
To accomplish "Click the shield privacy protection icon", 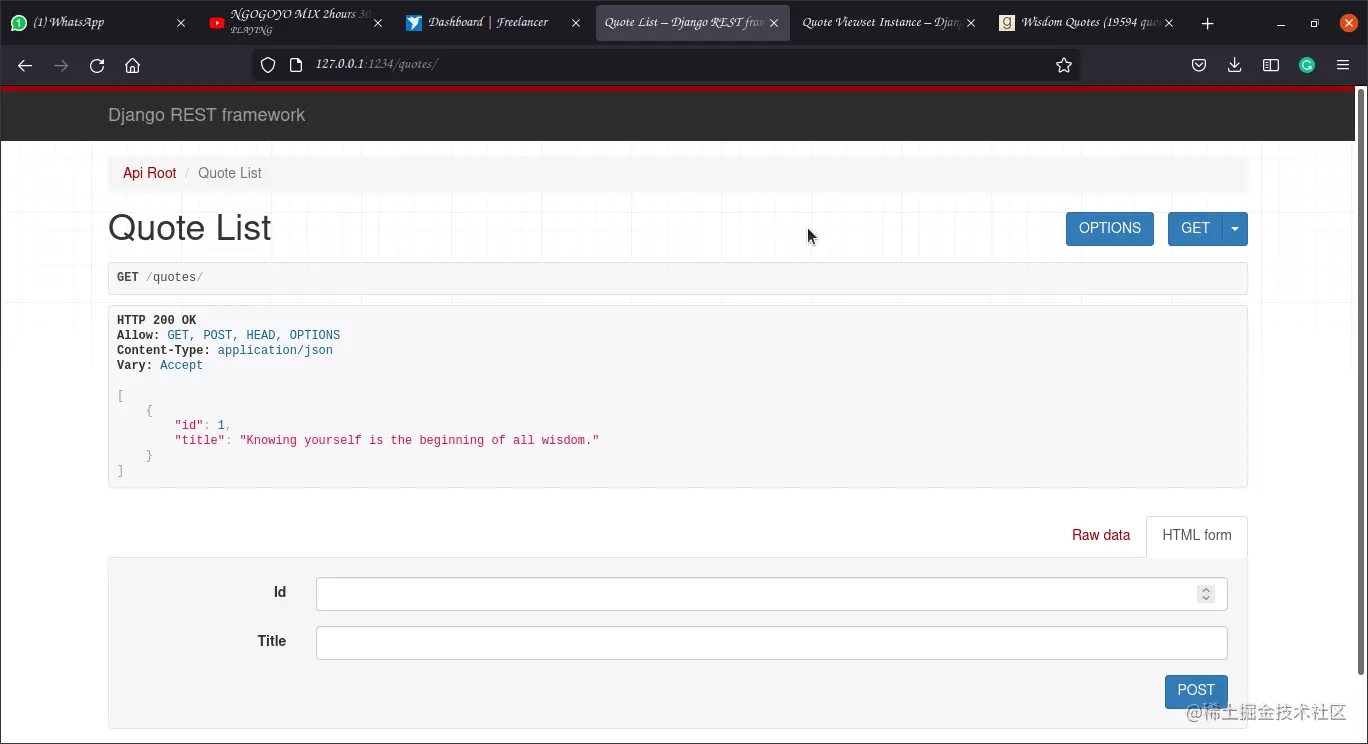I will click(267, 64).
